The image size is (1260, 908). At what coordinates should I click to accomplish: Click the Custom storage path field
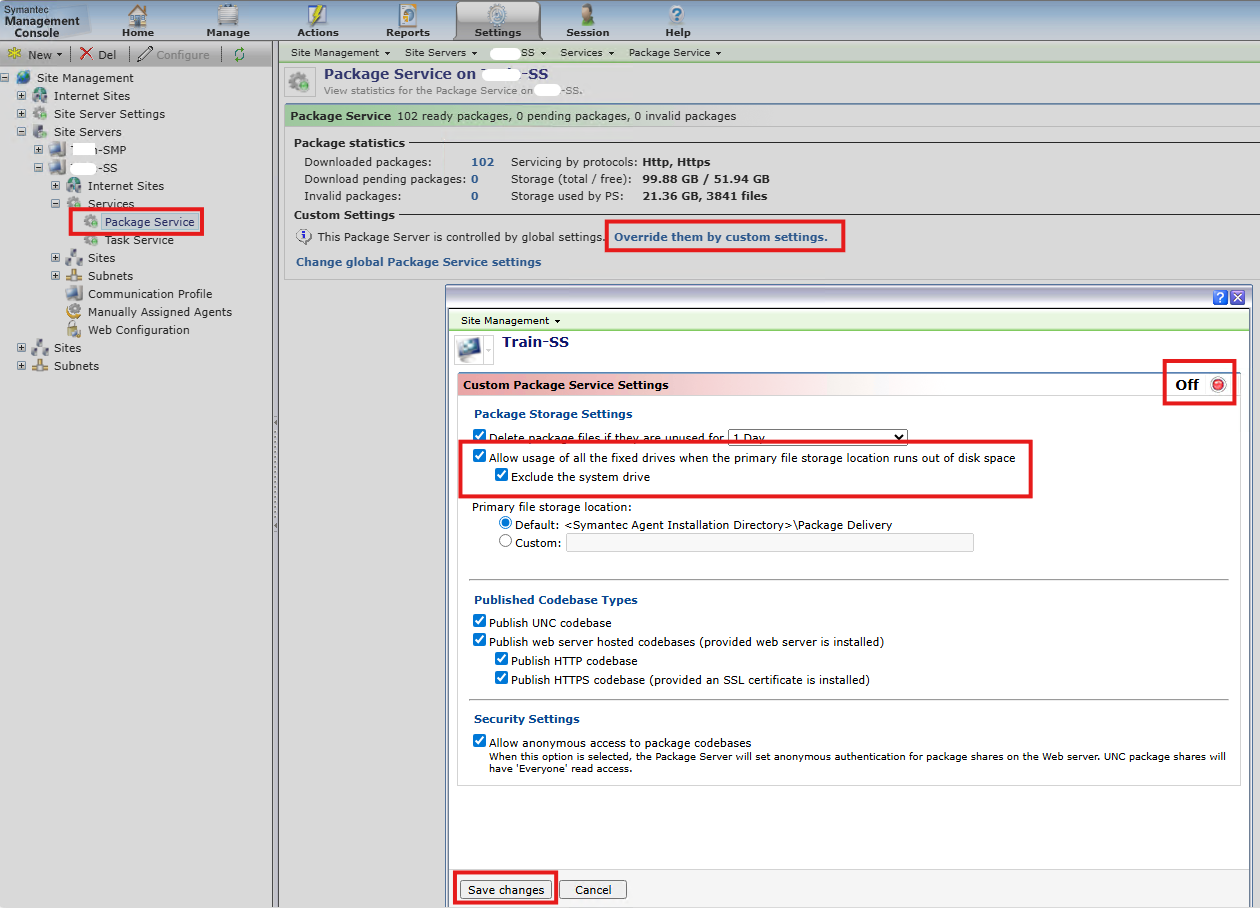(769, 542)
